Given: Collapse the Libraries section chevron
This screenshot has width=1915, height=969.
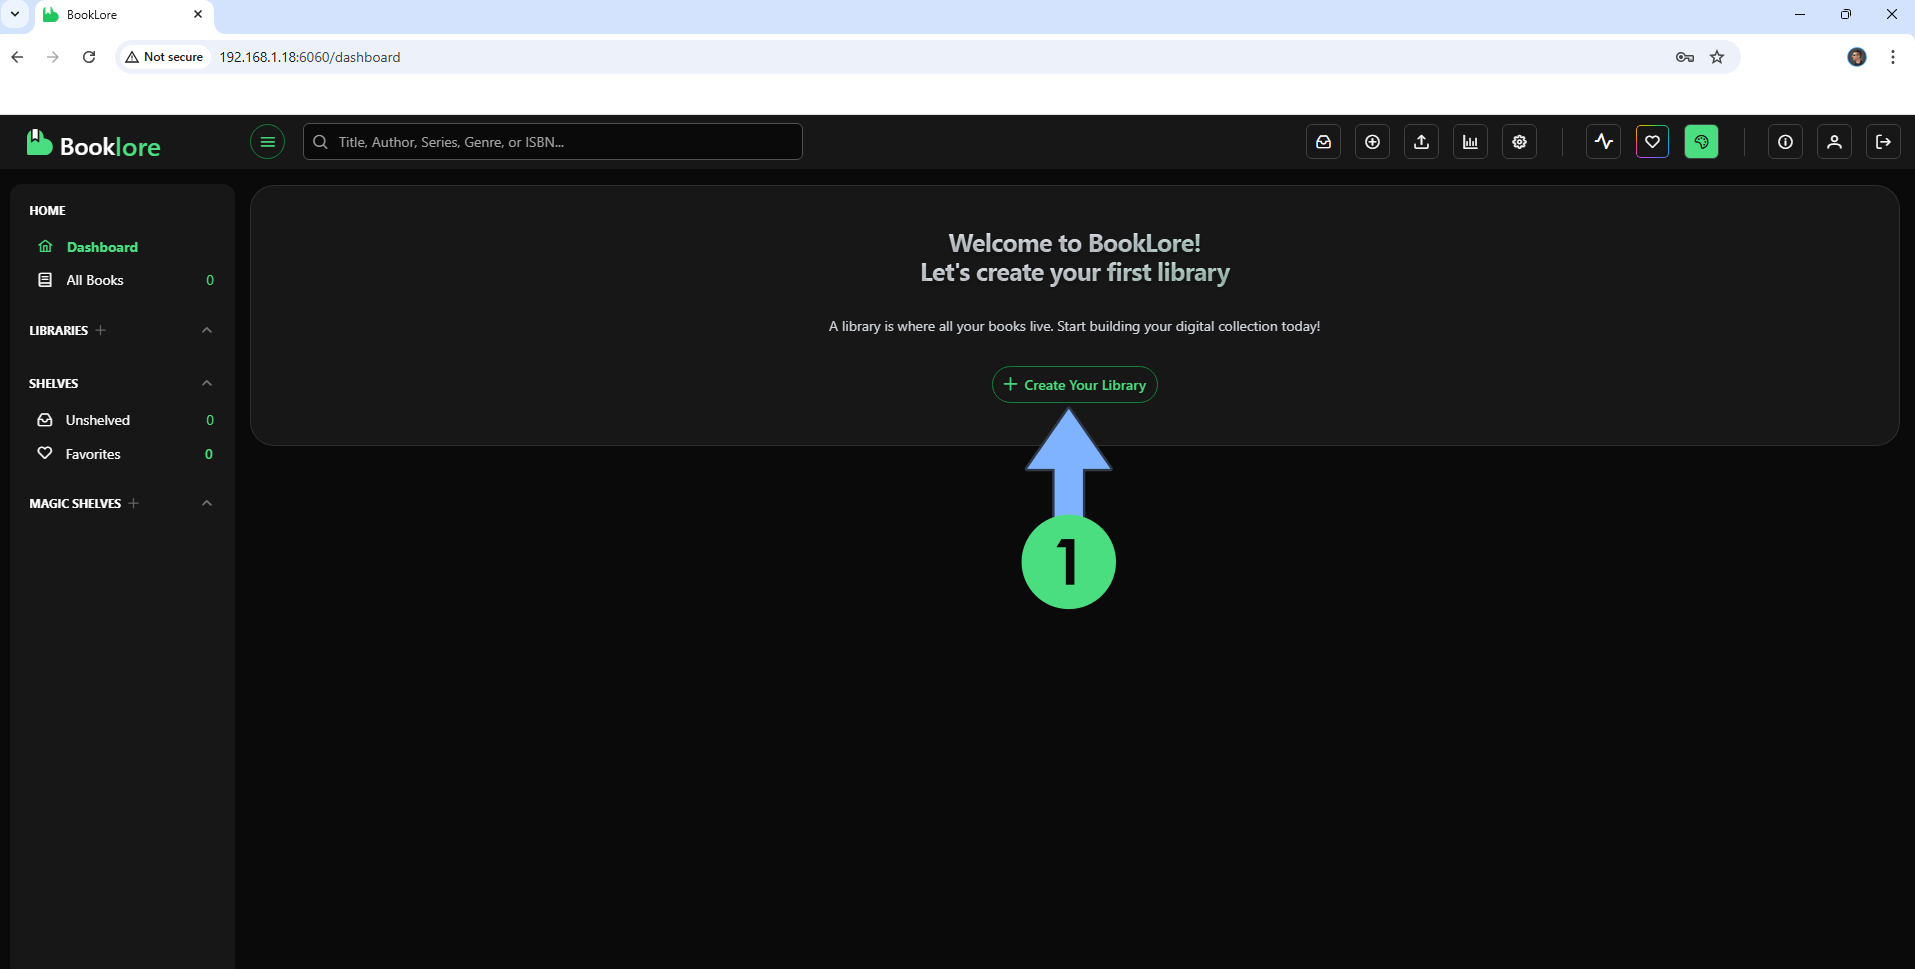Looking at the screenshot, I should [x=207, y=330].
